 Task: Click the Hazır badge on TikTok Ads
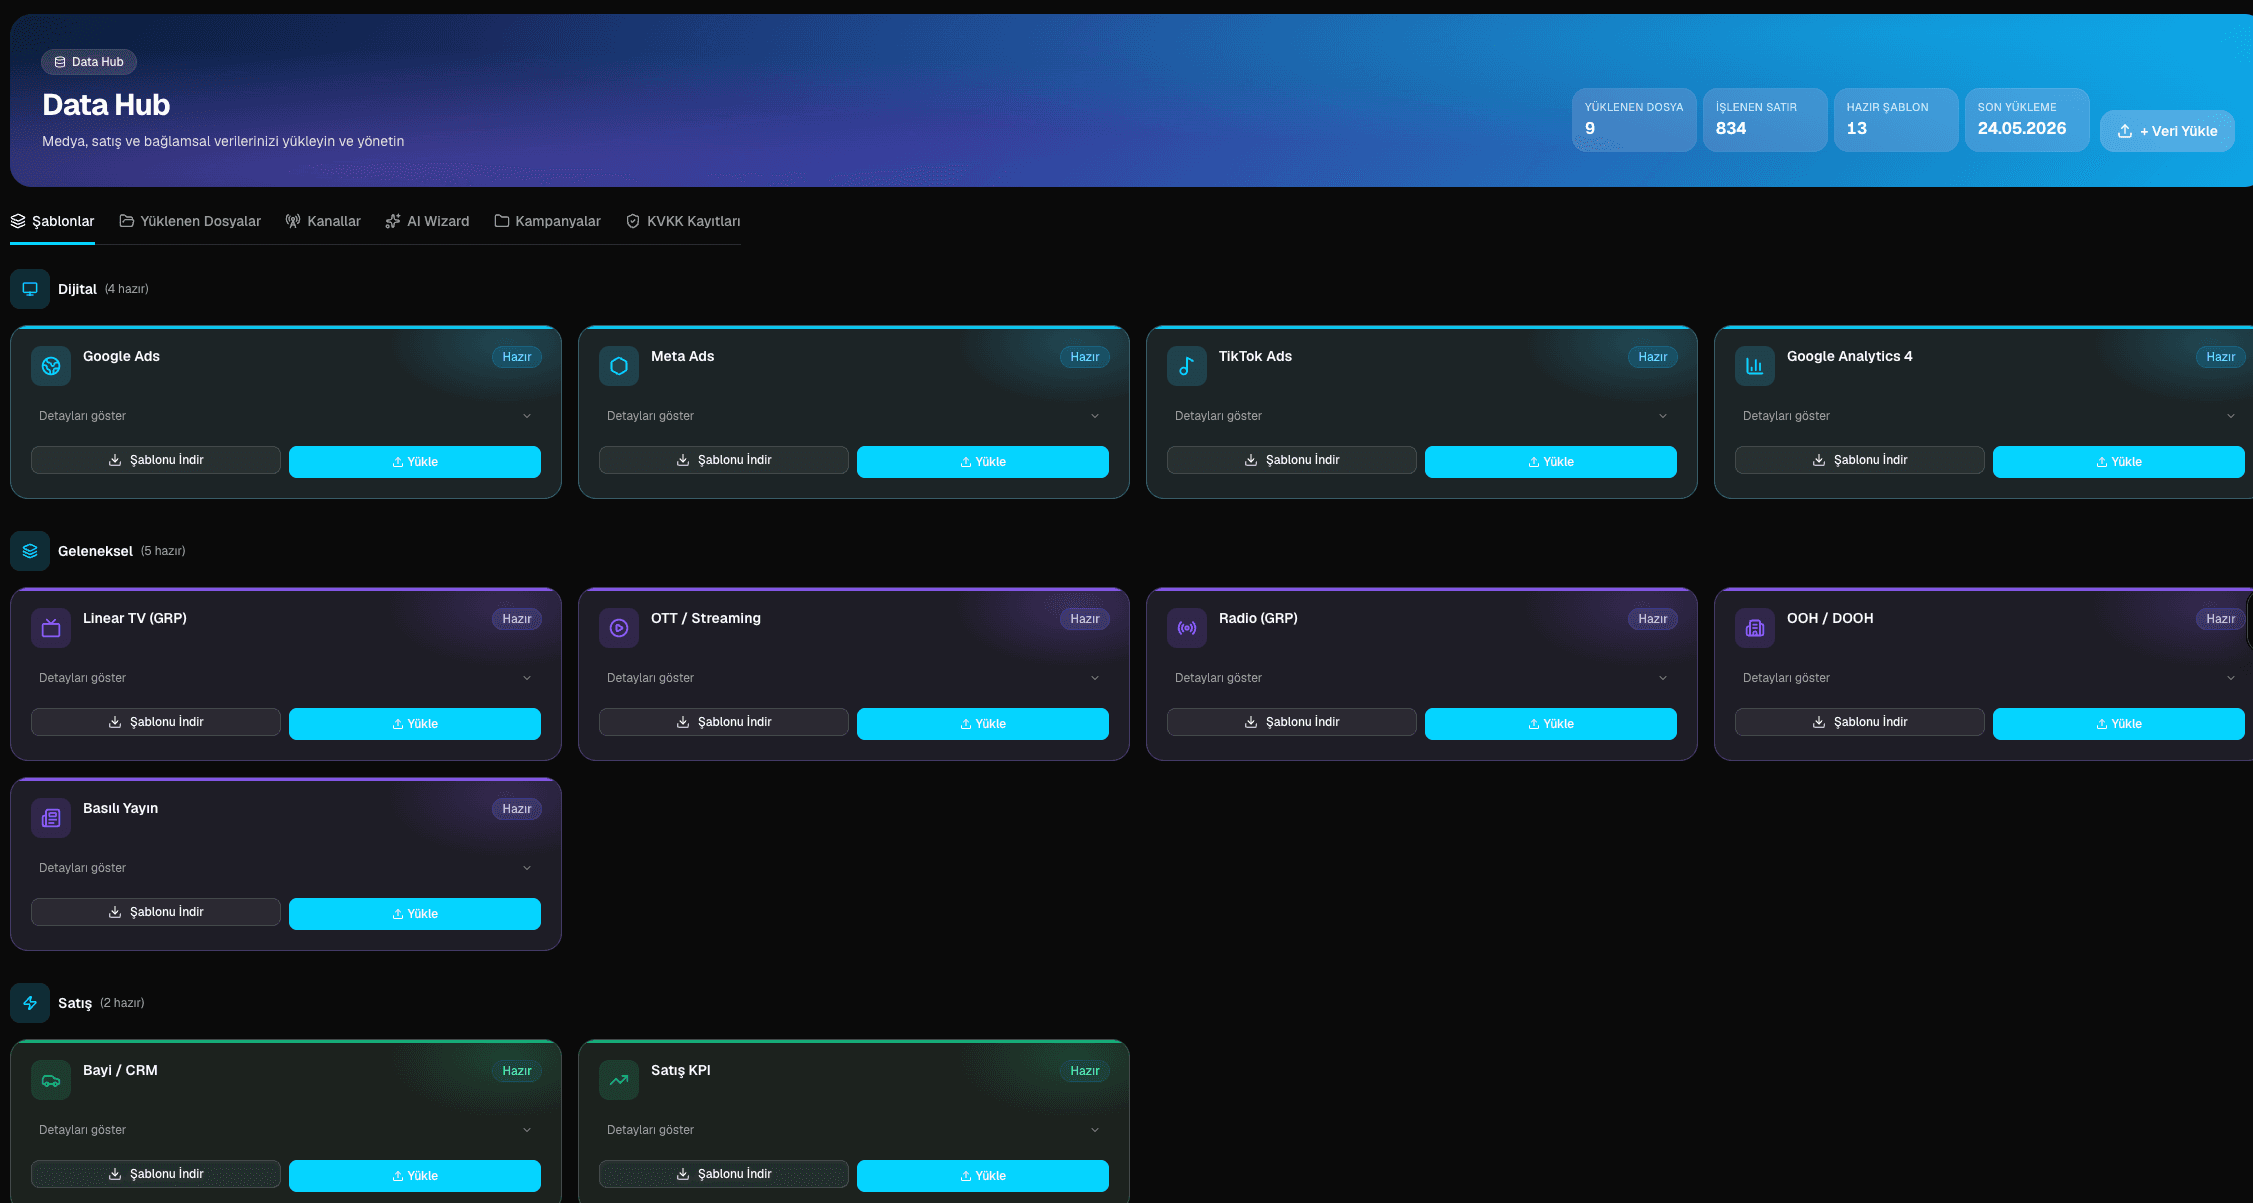pos(1653,357)
